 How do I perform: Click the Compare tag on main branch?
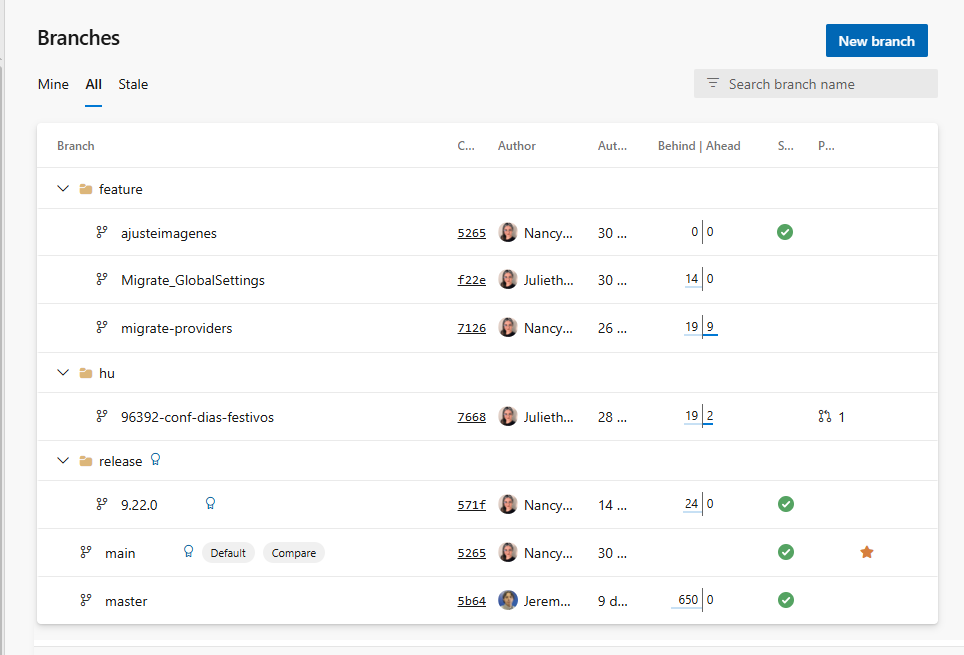coord(294,553)
